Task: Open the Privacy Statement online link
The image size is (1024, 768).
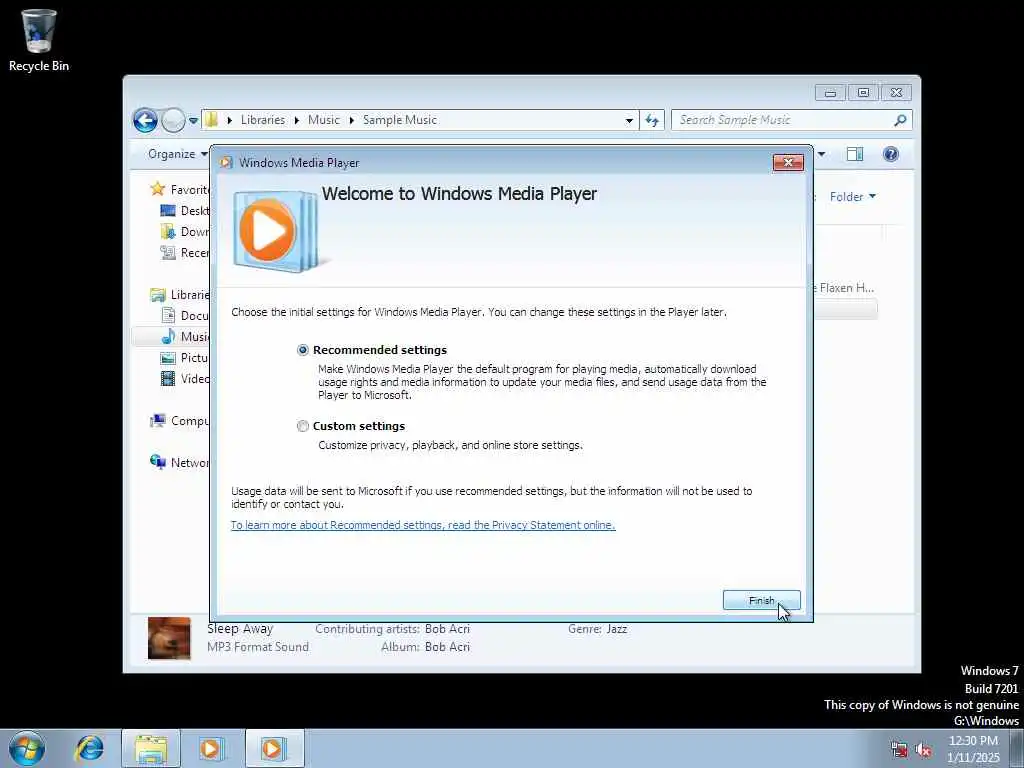Action: (423, 525)
